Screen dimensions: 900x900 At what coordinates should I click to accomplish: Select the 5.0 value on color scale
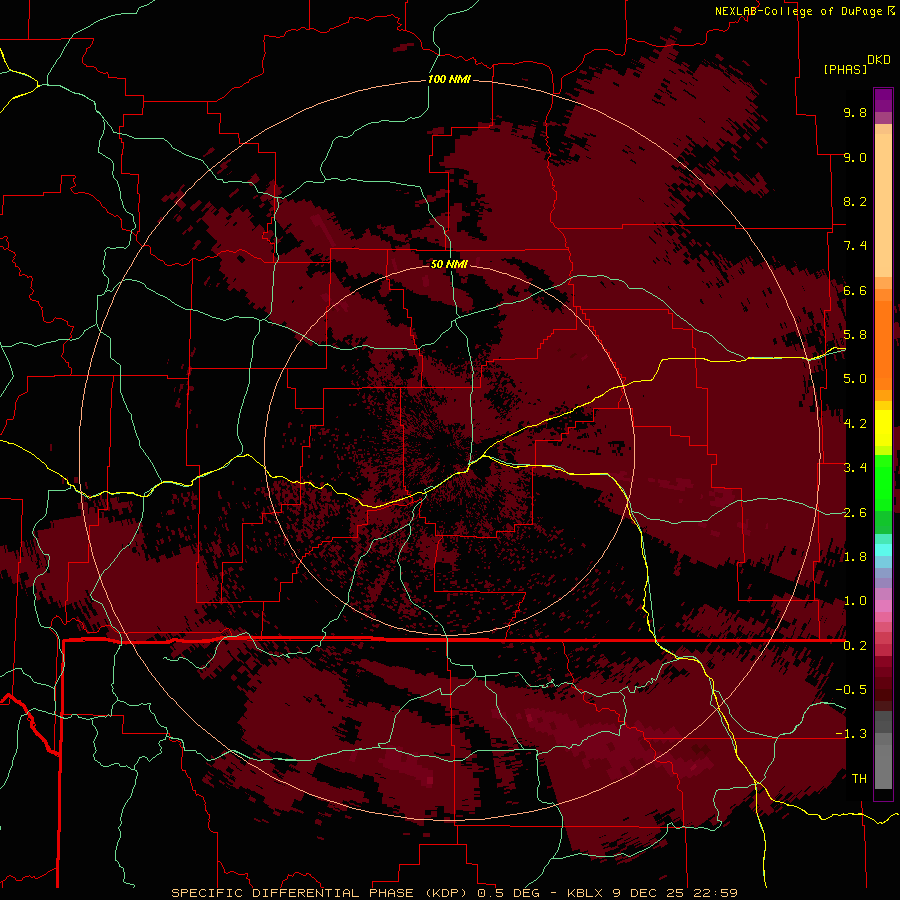tap(855, 379)
